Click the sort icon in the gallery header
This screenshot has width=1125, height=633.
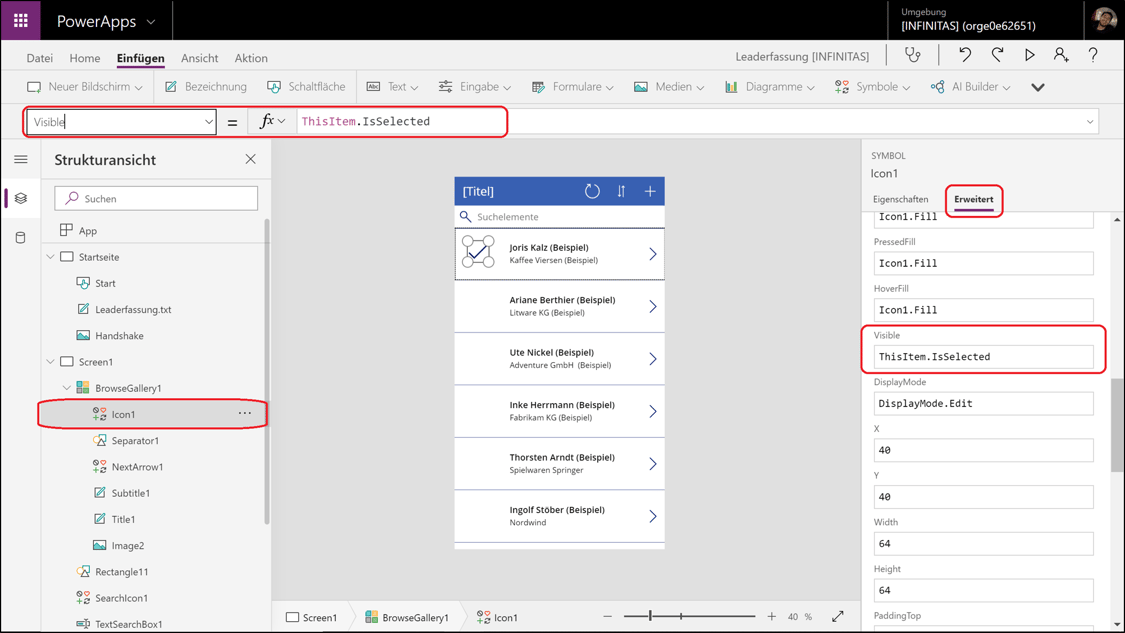621,191
